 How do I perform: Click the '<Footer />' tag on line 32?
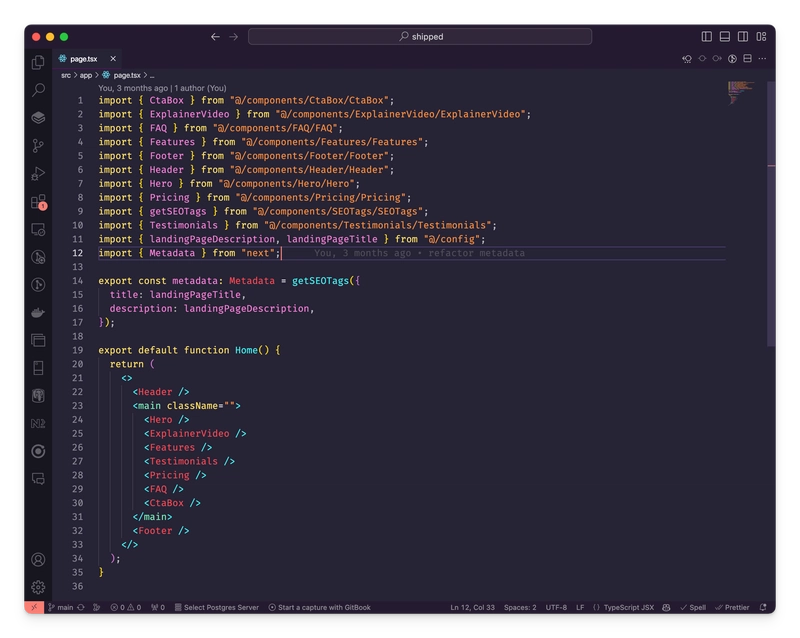click(x=161, y=531)
